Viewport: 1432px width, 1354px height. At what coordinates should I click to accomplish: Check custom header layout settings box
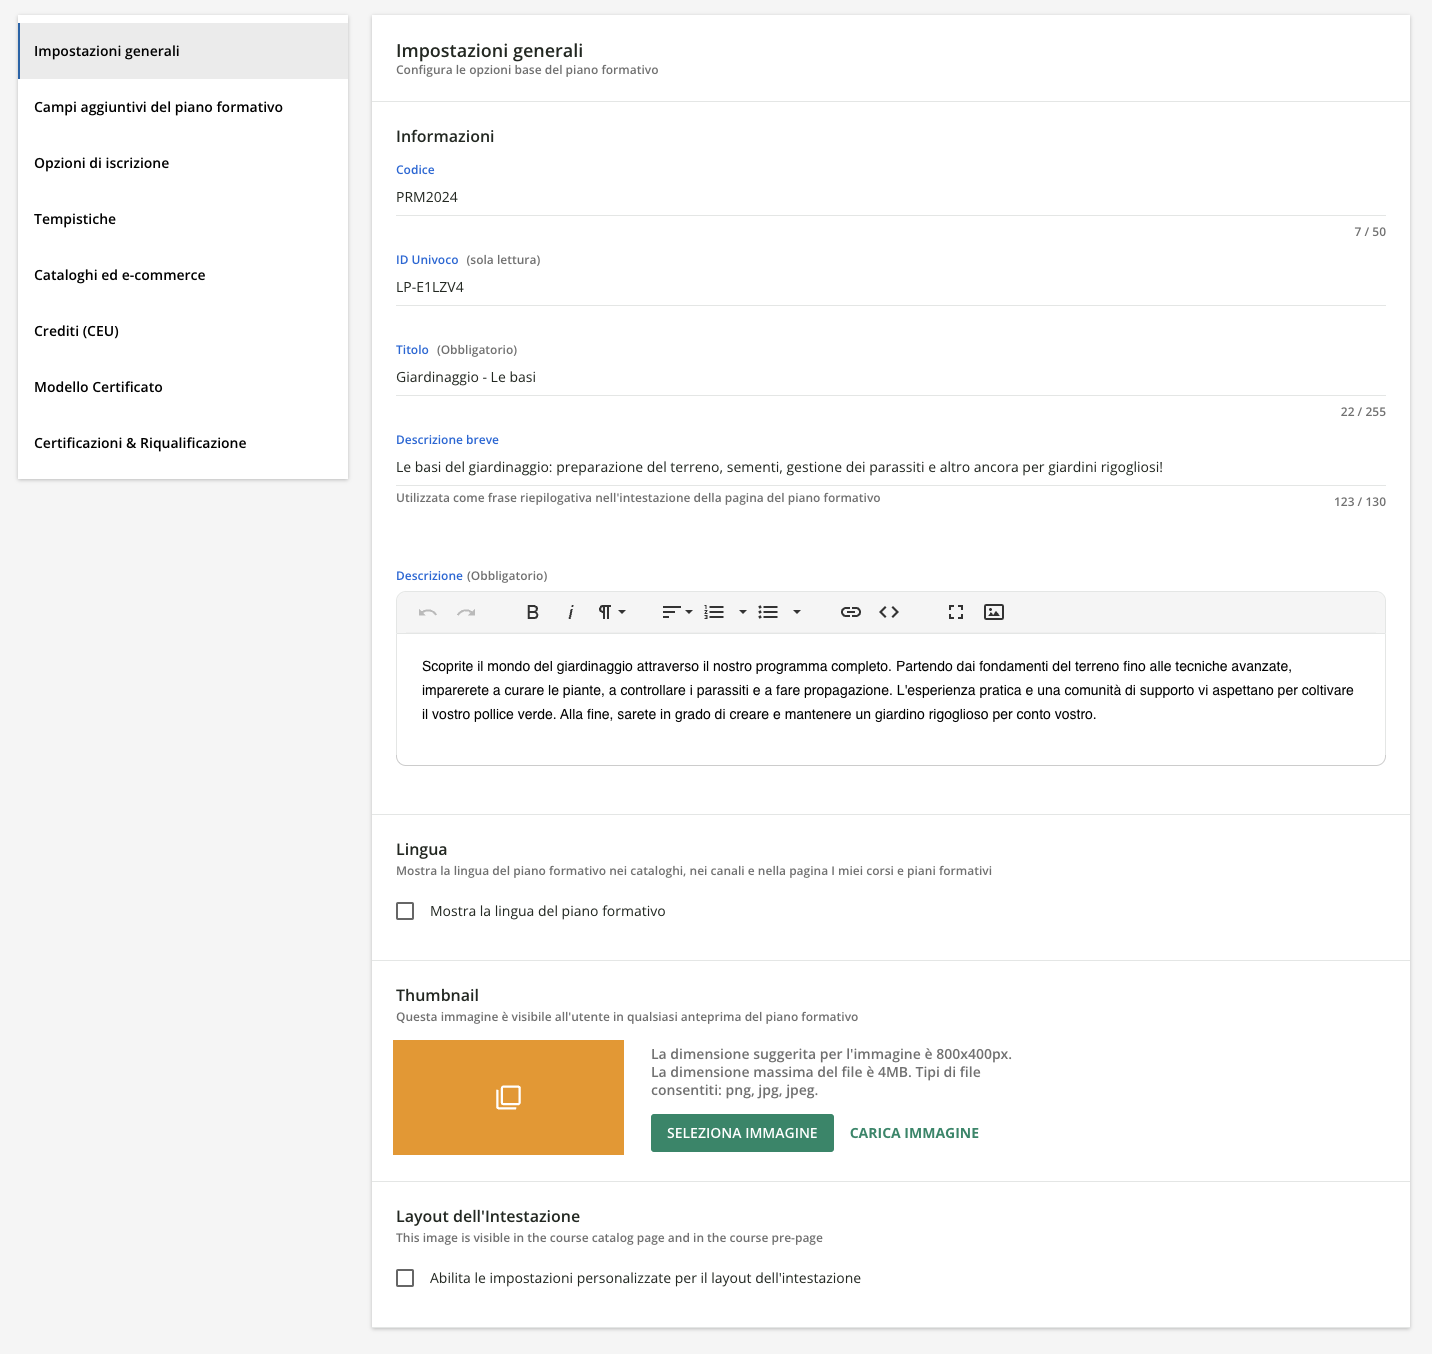pyautogui.click(x=405, y=1278)
